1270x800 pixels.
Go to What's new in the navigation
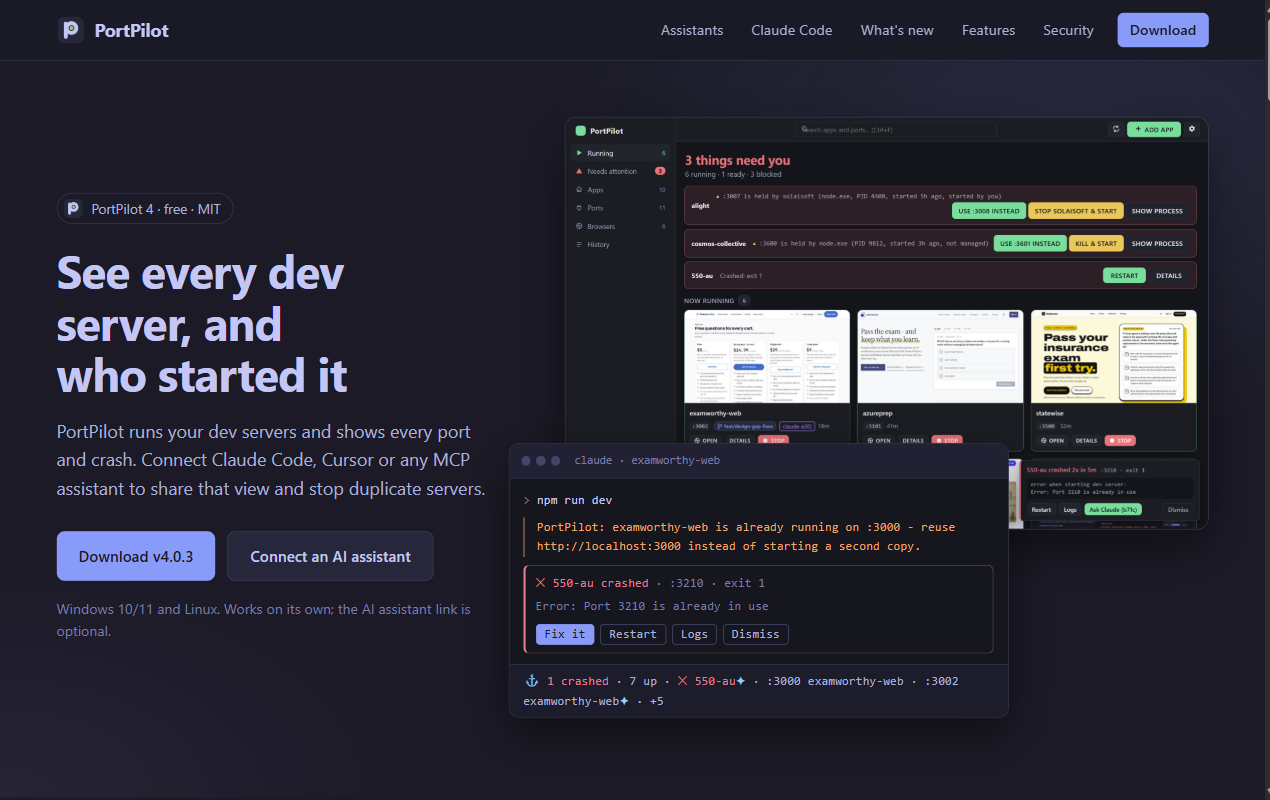[897, 30]
